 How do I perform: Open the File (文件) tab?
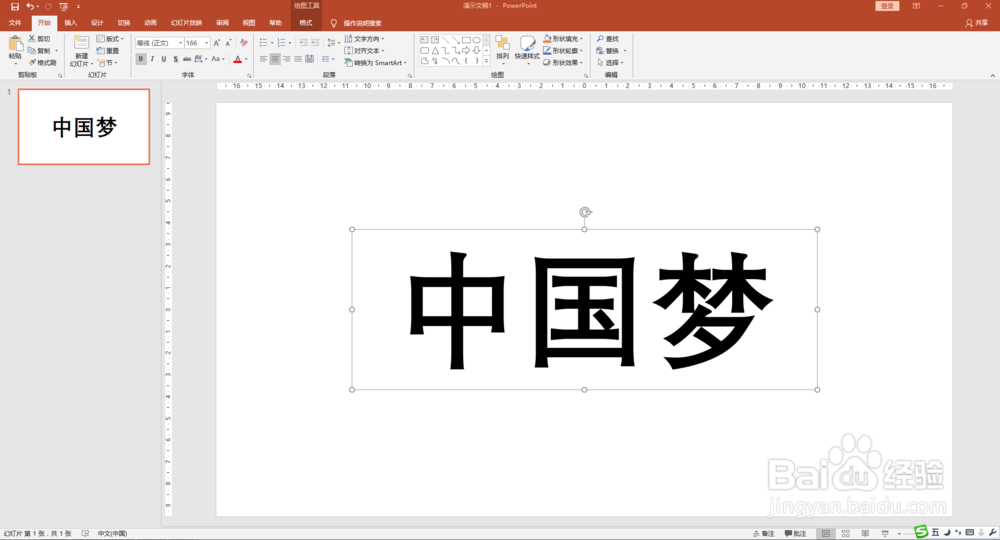[15, 23]
